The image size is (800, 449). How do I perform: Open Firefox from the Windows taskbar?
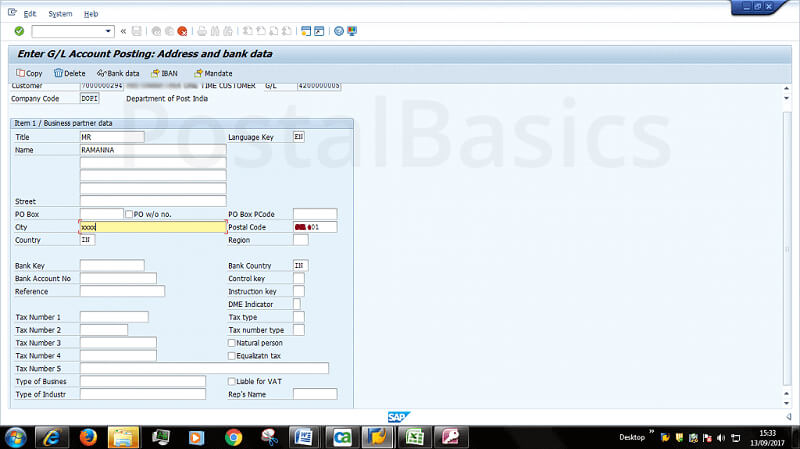tap(87, 437)
